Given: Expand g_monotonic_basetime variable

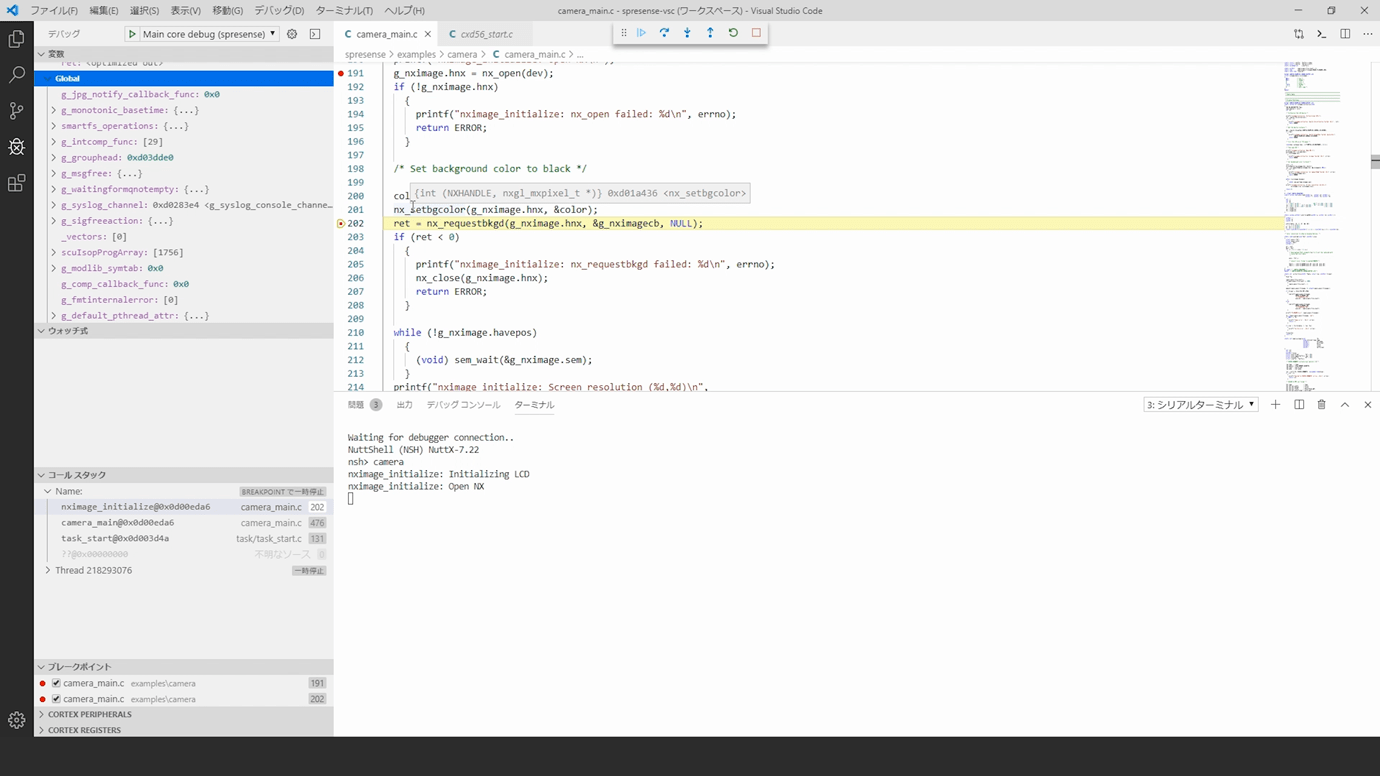Looking at the screenshot, I should tap(54, 110).
